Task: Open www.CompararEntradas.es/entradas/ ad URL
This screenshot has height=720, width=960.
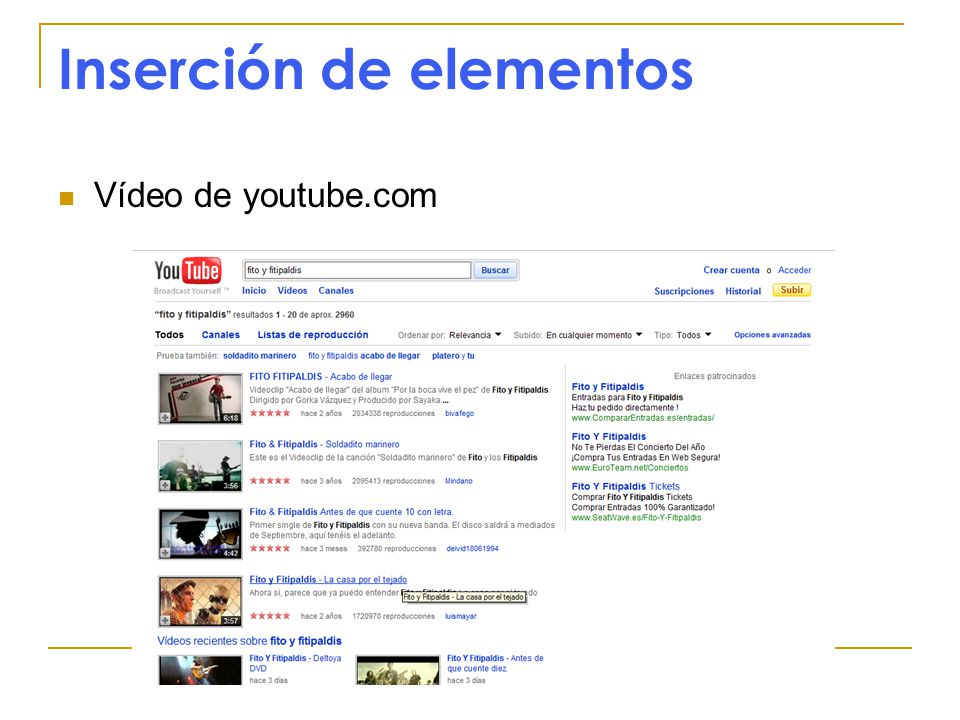Action: point(643,418)
